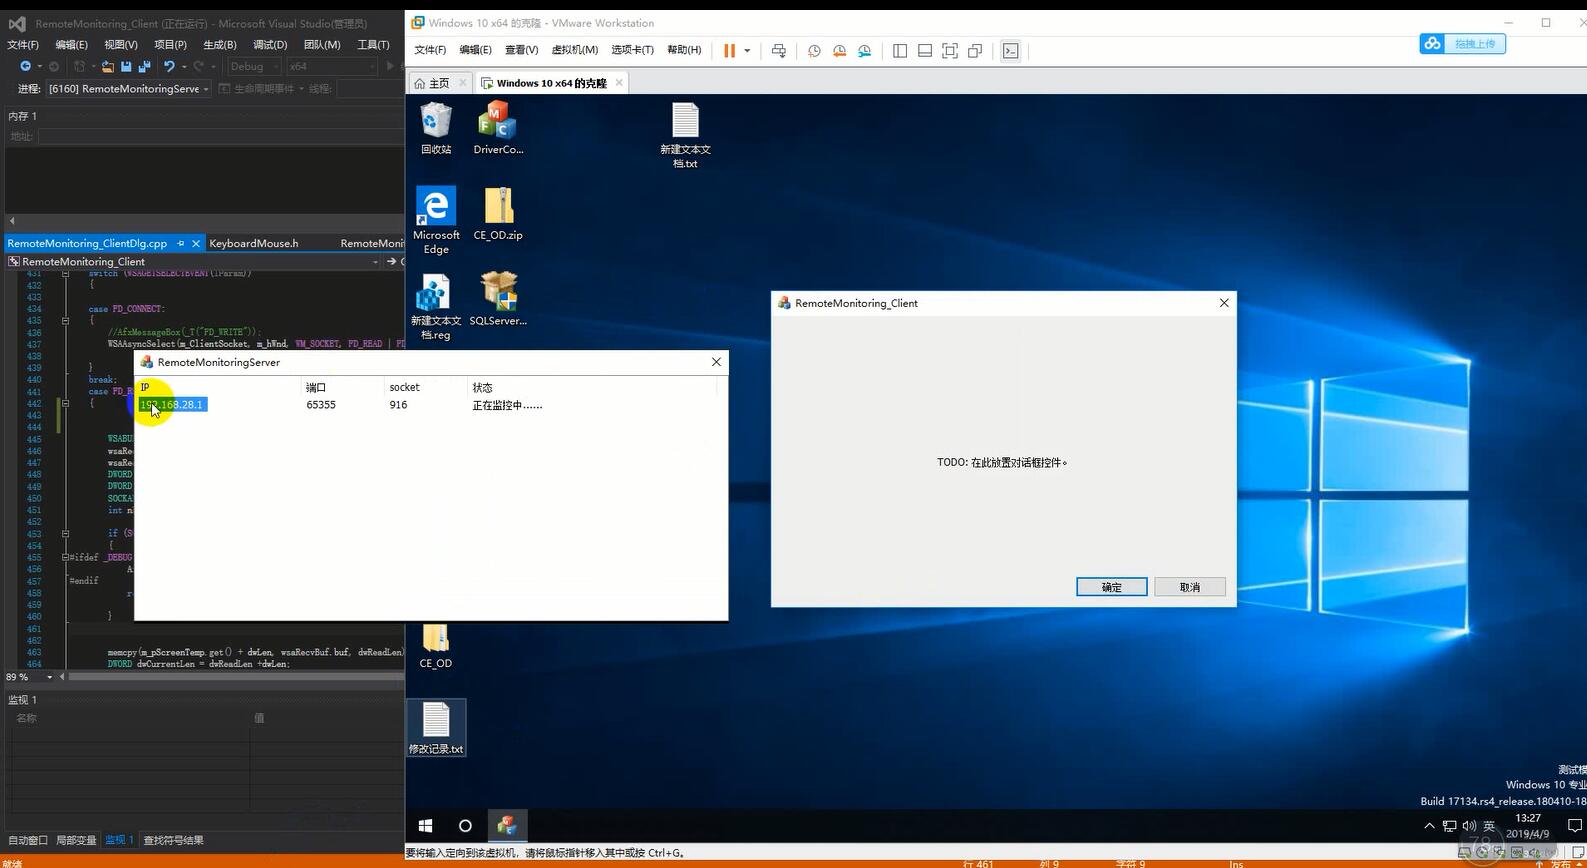Select the 新建文本文档.txt desktop file
Screen dimensions: 1587x868
click(x=685, y=135)
